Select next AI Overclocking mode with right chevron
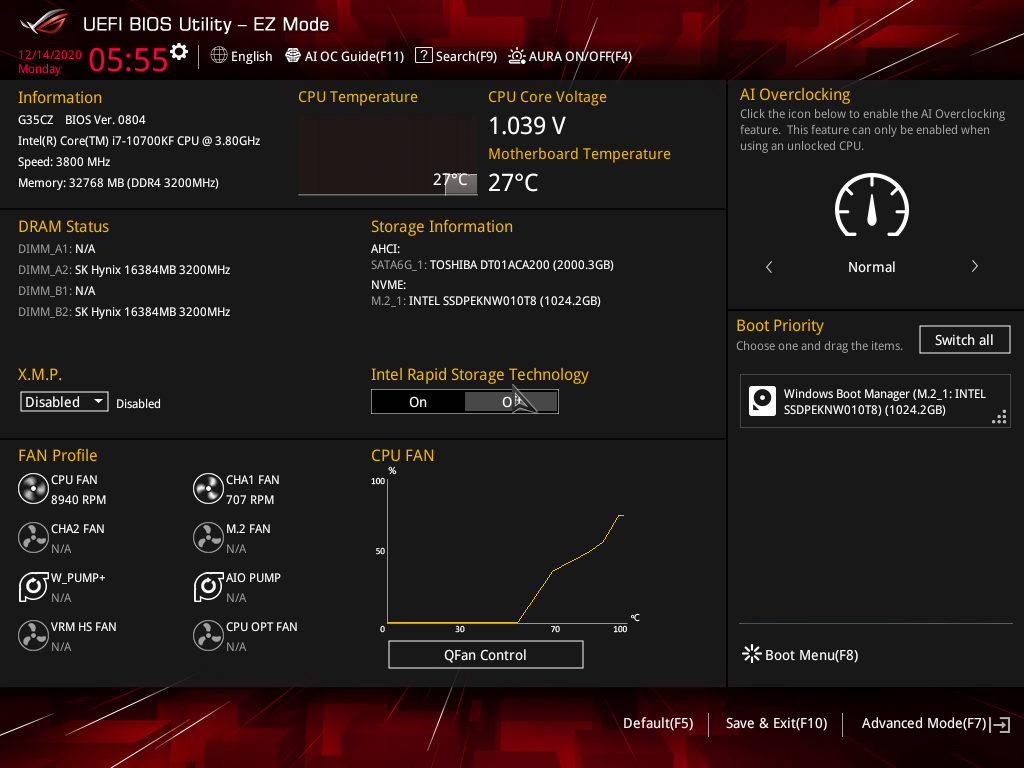This screenshot has height=768, width=1024. [974, 267]
